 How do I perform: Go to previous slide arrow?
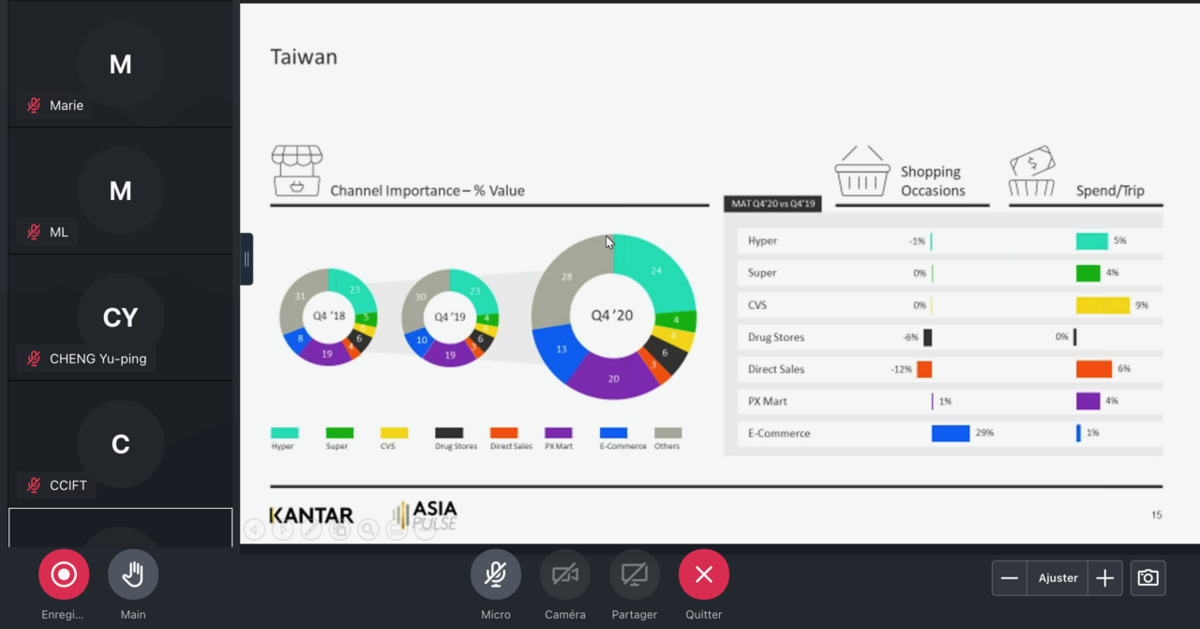[x=255, y=529]
